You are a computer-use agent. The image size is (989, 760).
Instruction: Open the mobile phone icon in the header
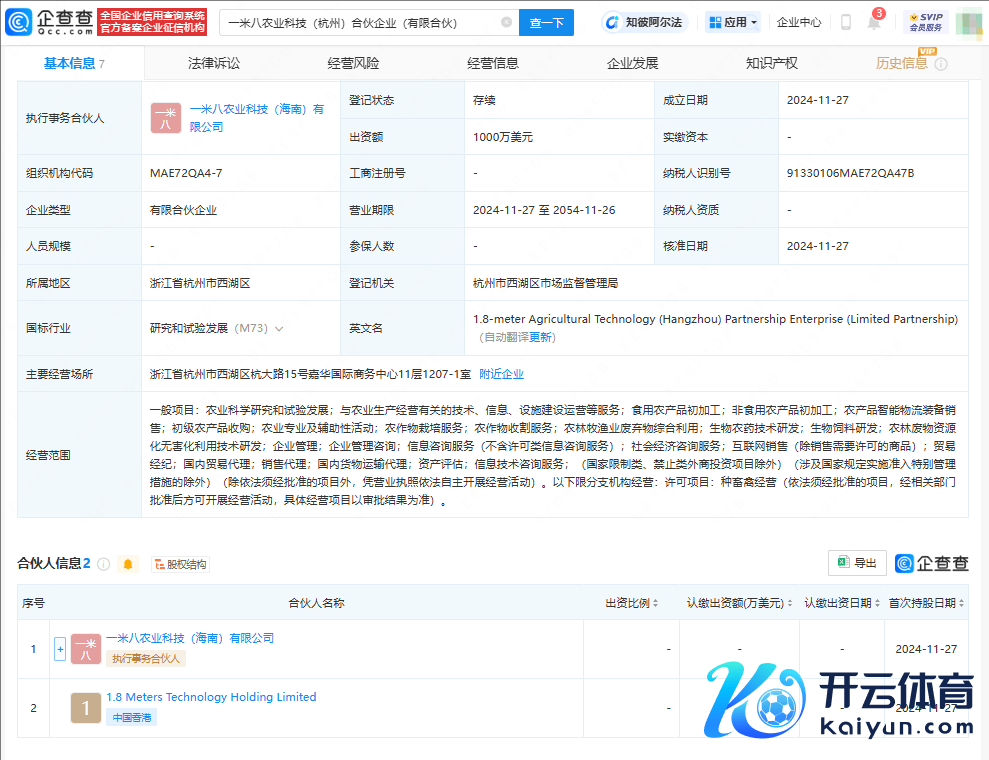tap(846, 22)
